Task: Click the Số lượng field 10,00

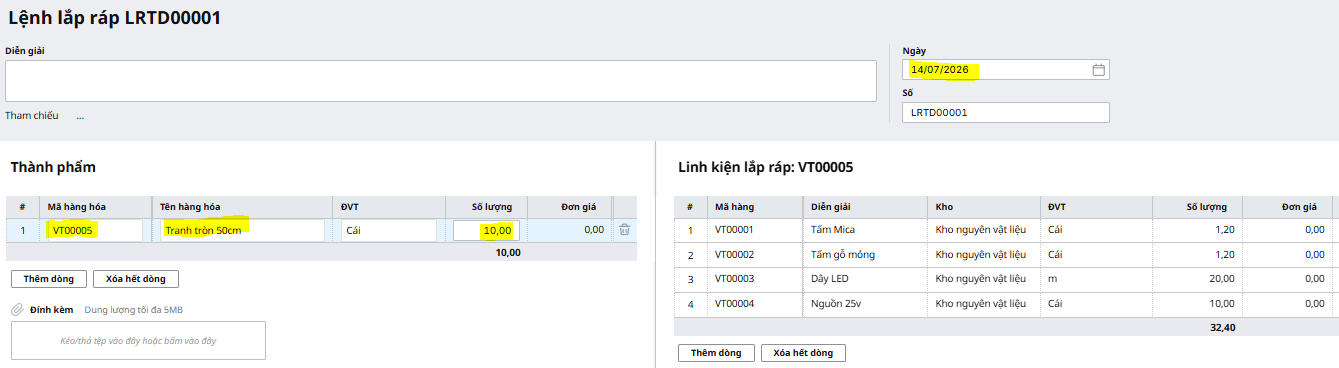Action: tap(486, 230)
